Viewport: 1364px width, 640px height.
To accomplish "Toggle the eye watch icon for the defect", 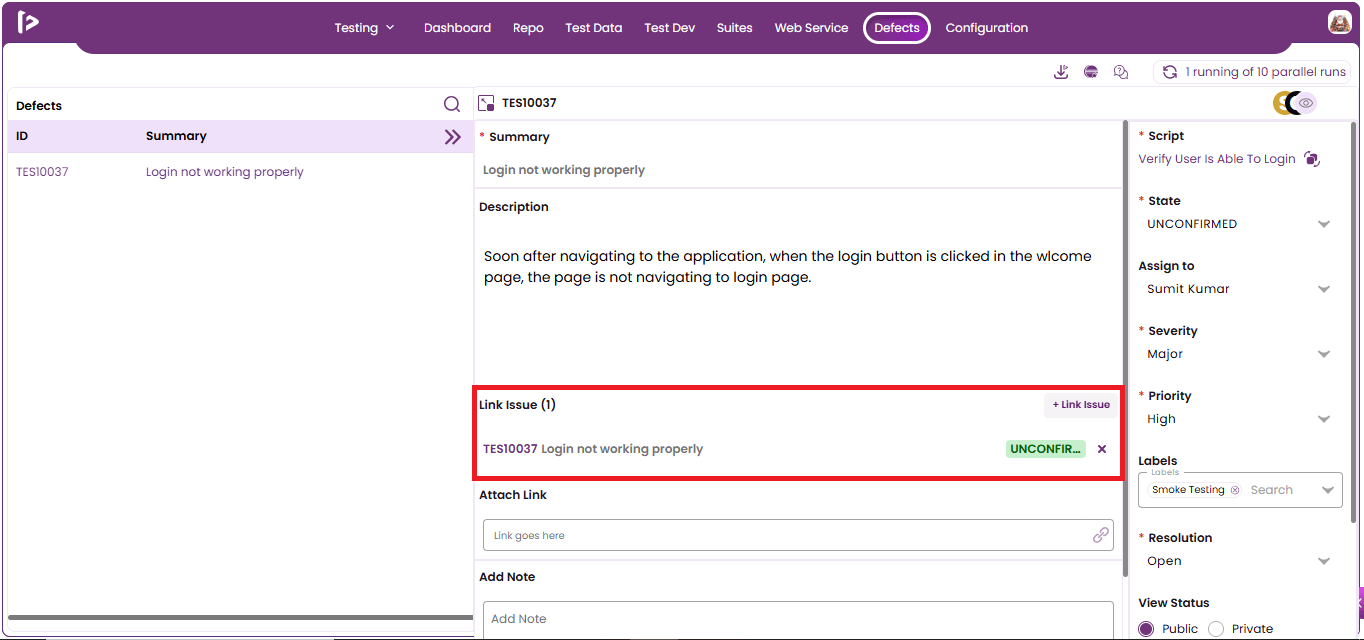I will pyautogui.click(x=1306, y=103).
